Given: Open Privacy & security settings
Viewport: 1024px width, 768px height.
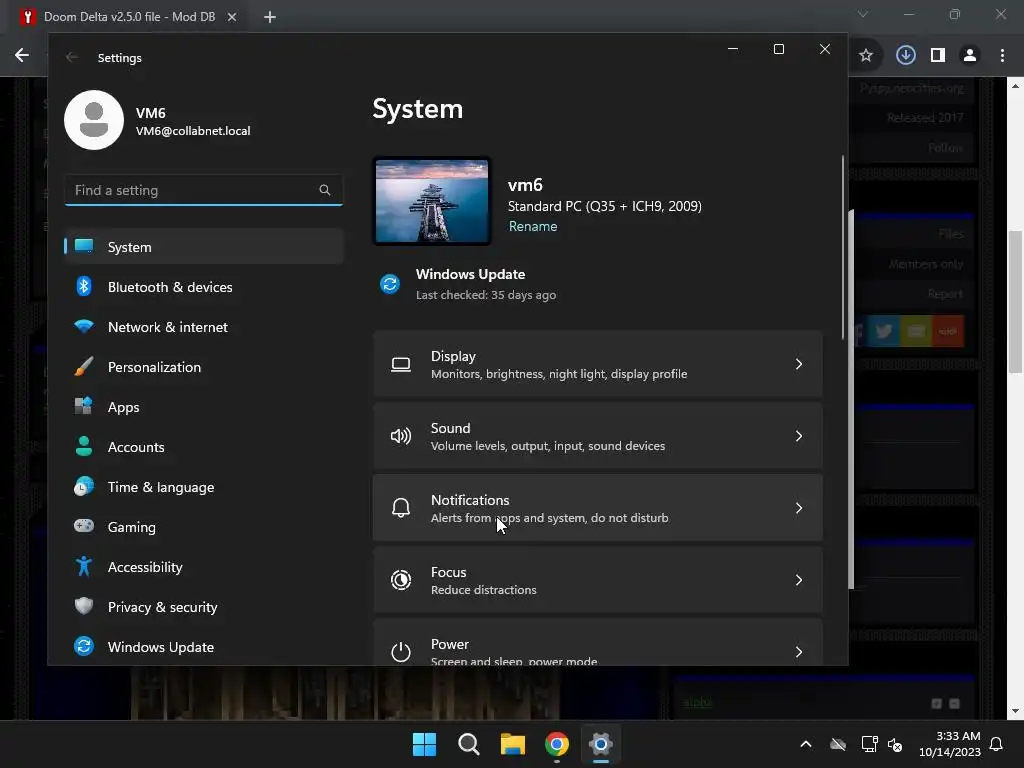Looking at the screenshot, I should [204, 606].
